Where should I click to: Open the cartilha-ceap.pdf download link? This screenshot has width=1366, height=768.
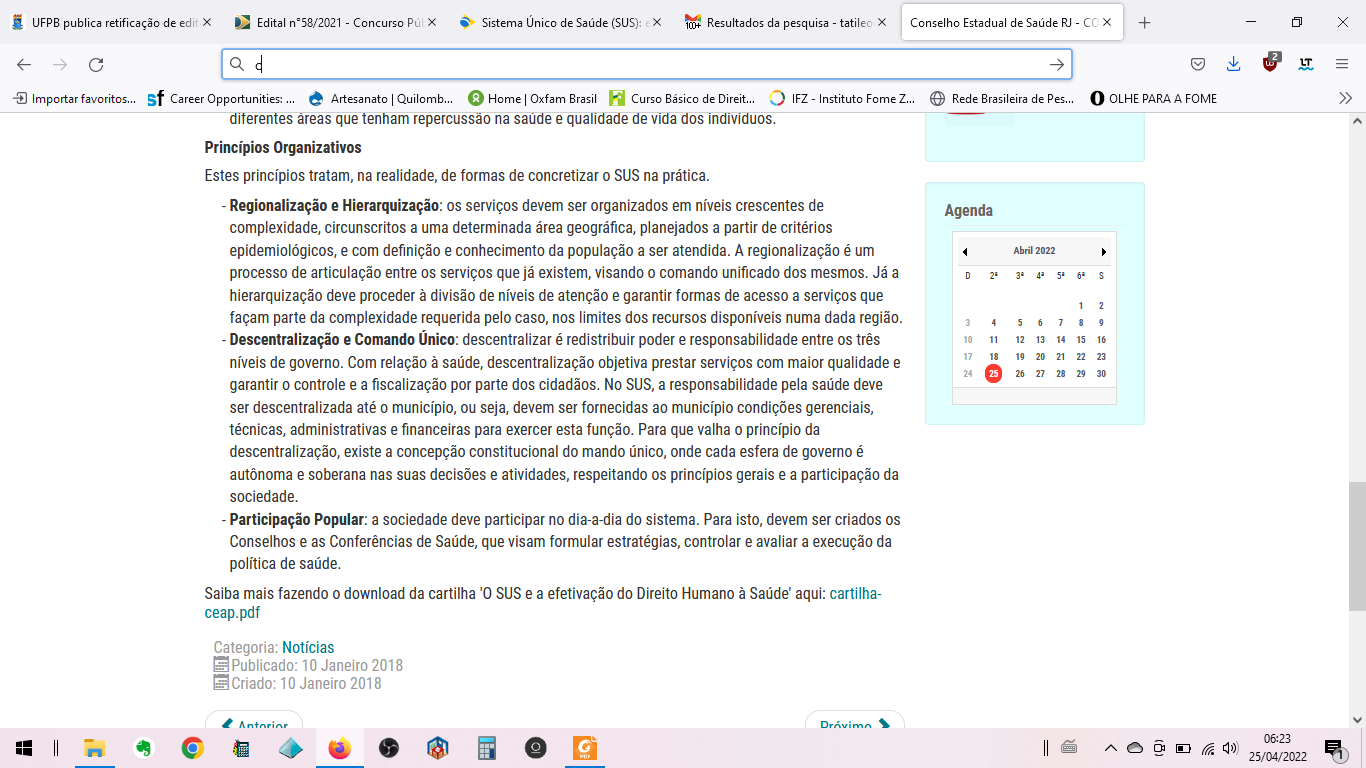click(x=855, y=594)
